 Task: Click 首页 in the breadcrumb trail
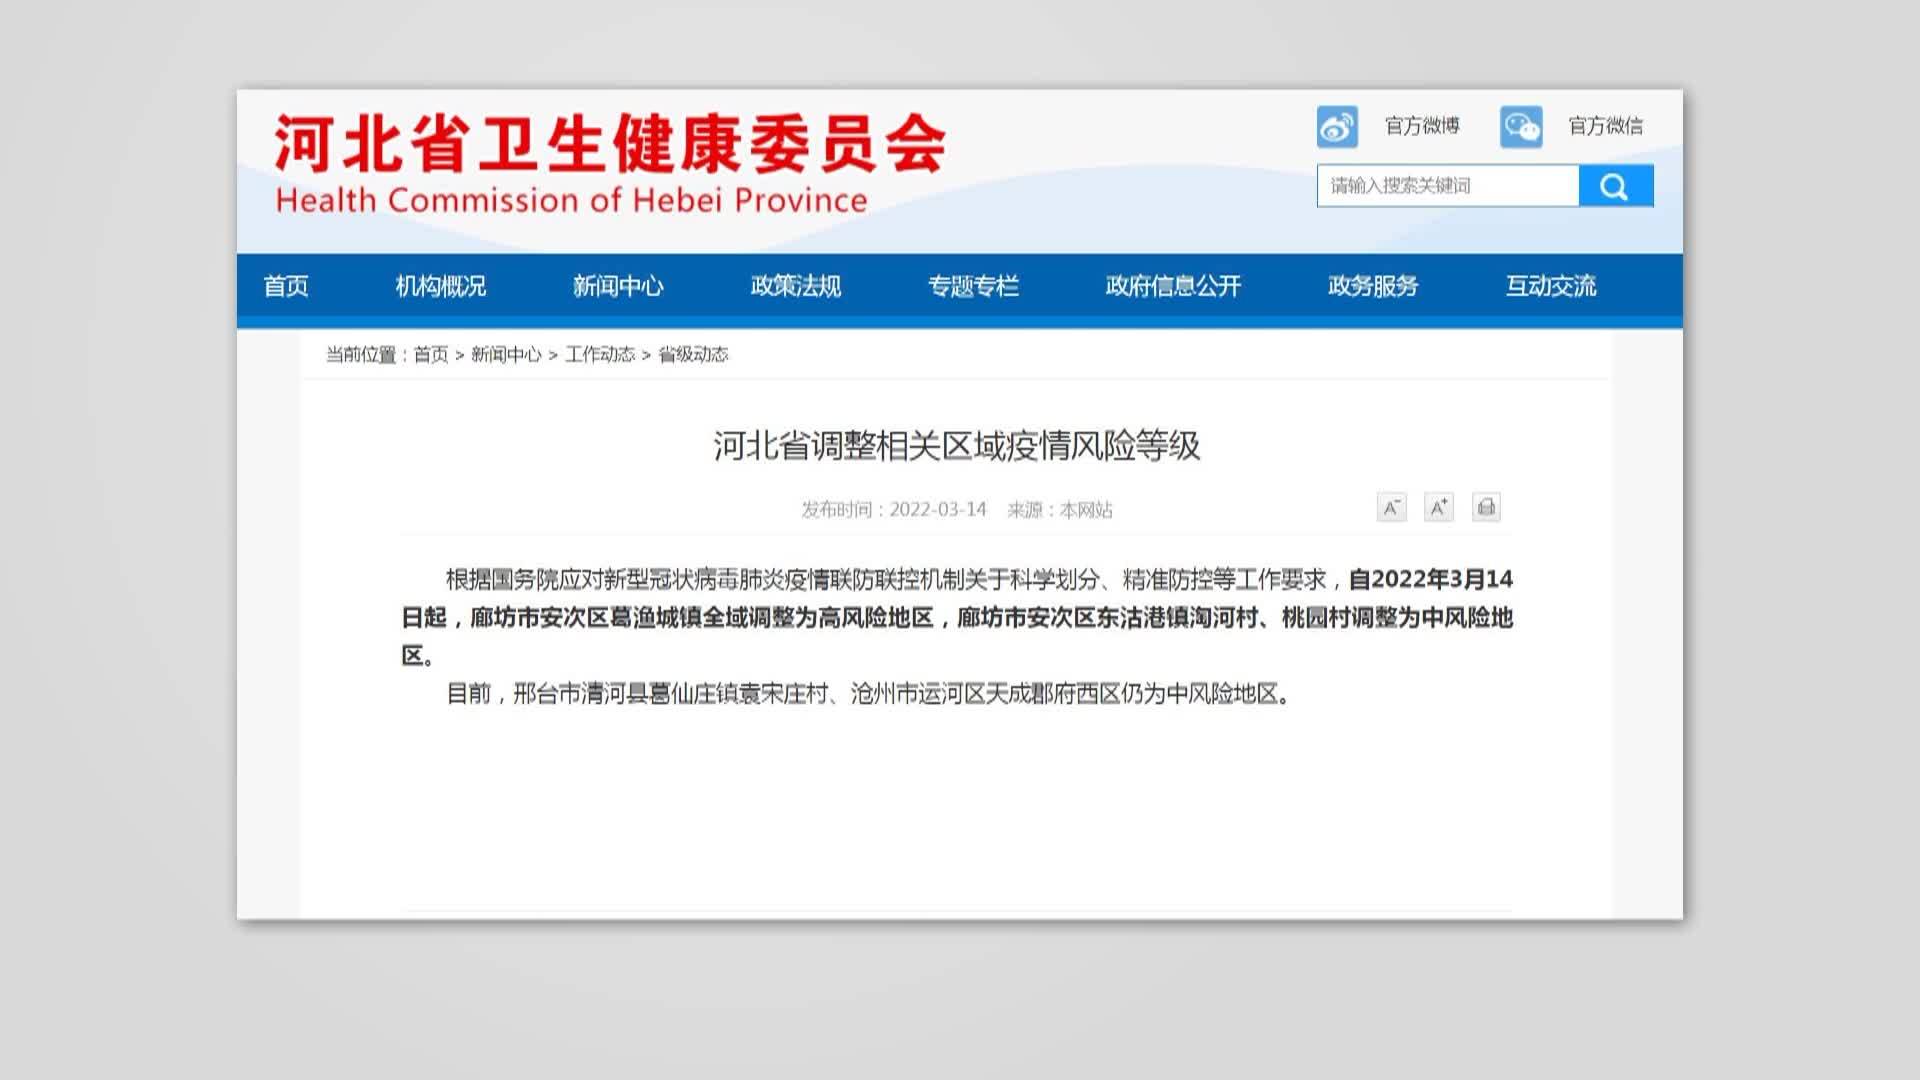click(431, 355)
